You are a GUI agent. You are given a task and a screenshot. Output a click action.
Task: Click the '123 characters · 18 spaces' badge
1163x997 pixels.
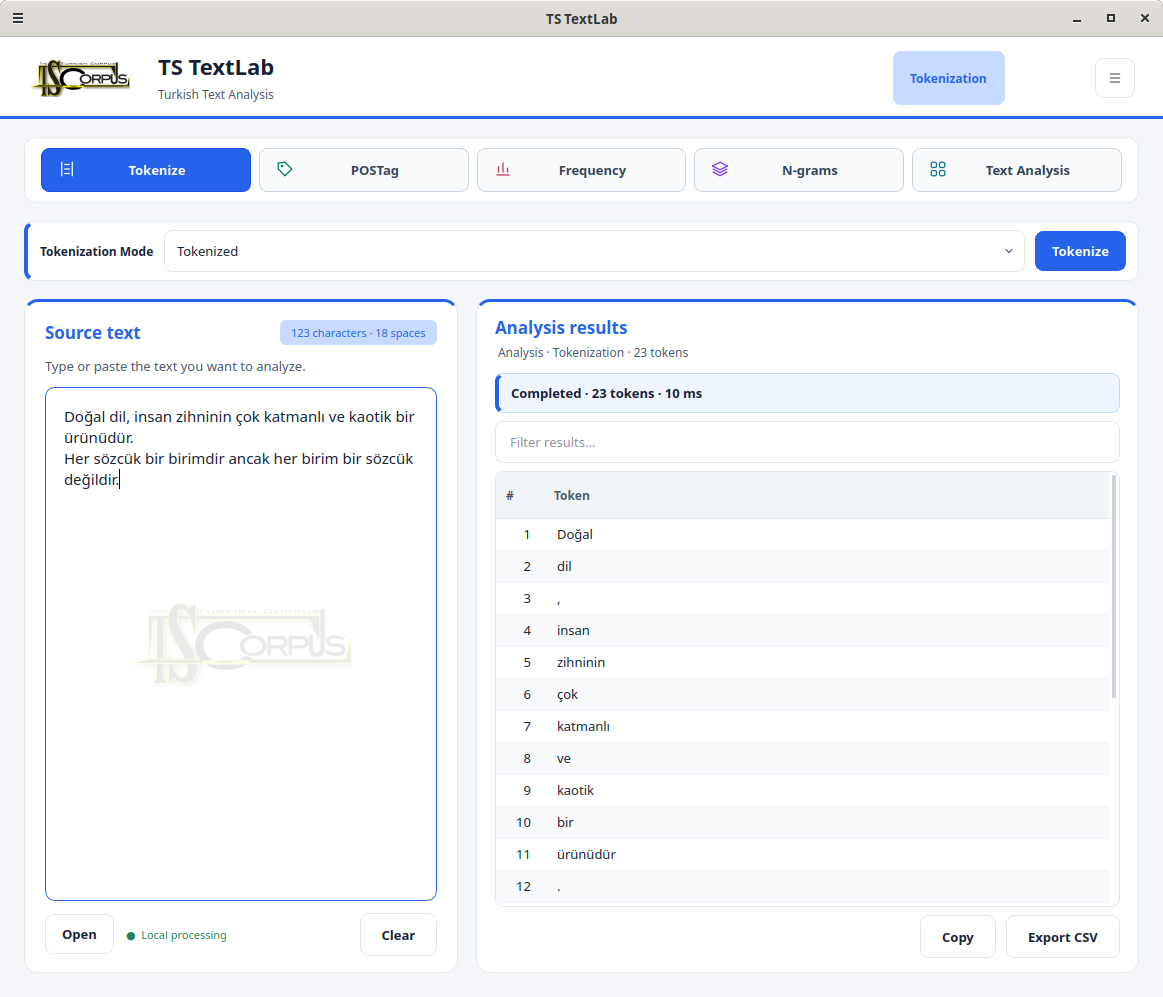(358, 333)
